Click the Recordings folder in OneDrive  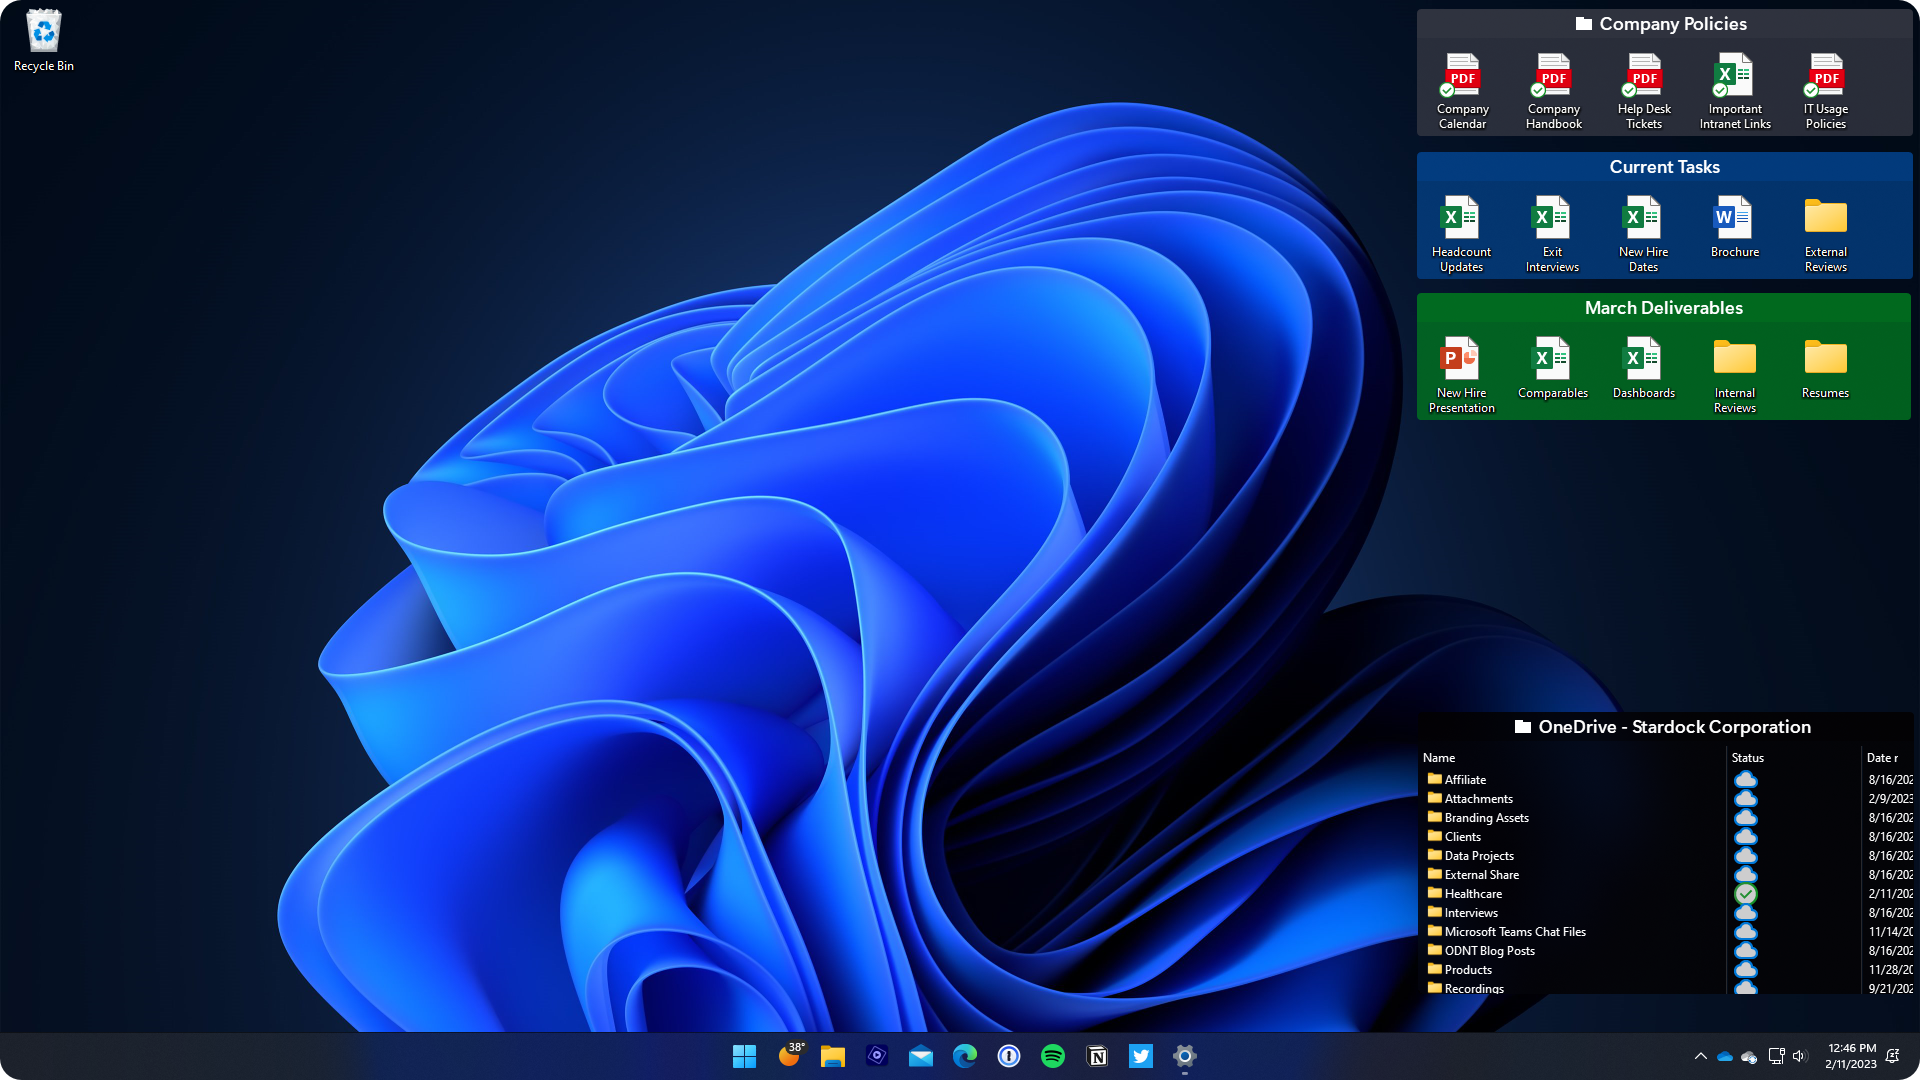1474,988
